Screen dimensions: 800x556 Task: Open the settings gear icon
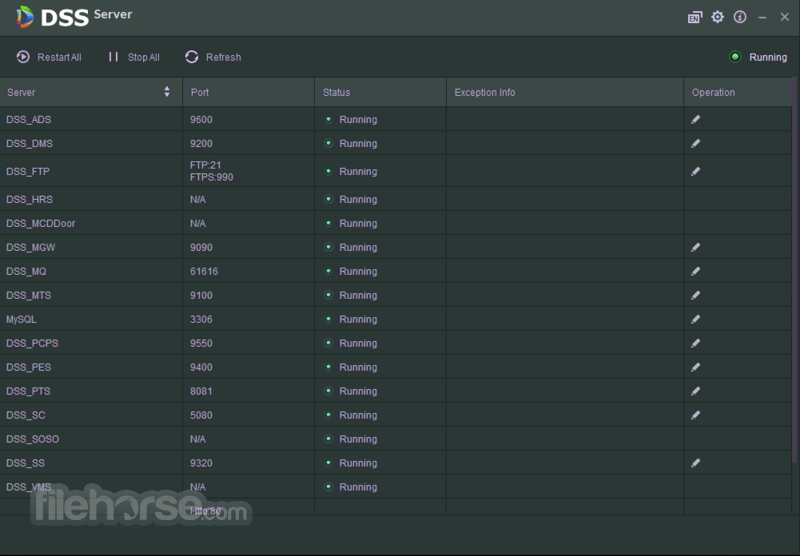717,17
